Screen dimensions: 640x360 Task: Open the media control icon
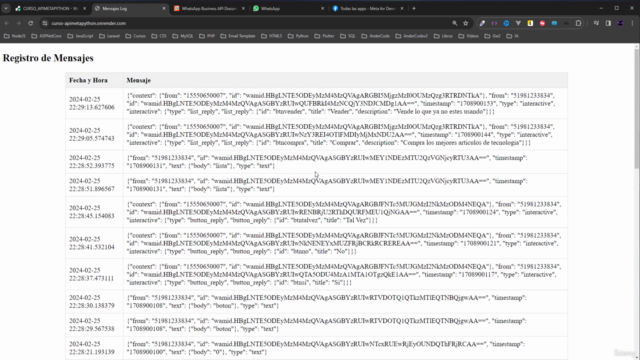pos(596,23)
